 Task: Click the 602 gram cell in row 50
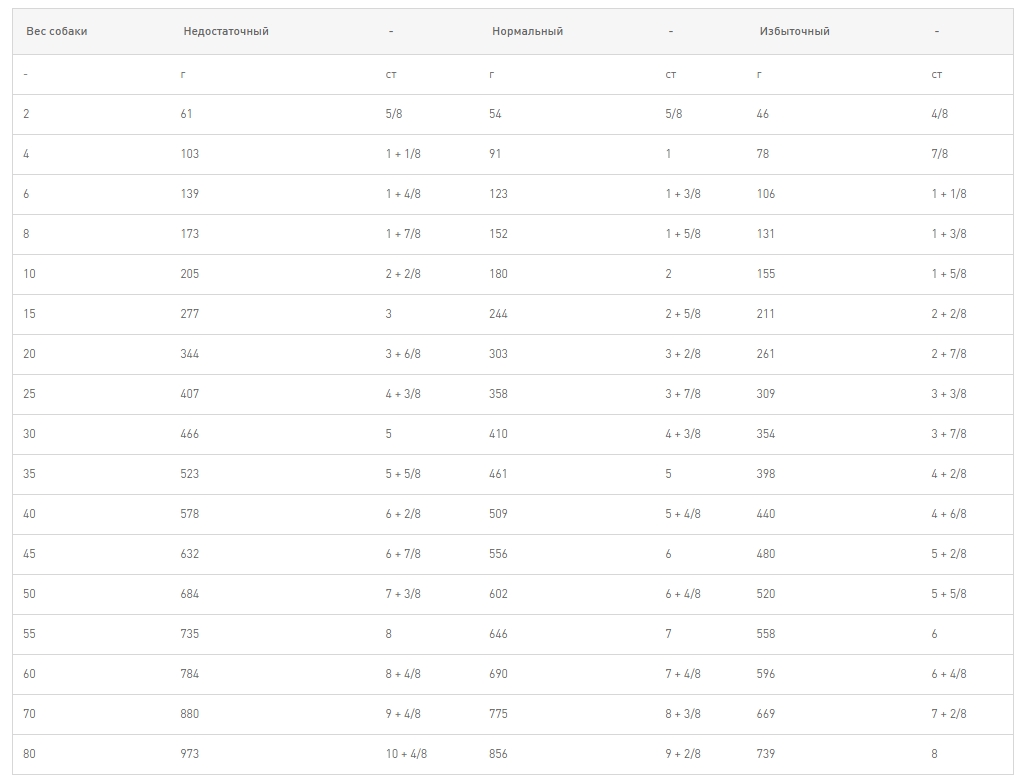[498, 594]
